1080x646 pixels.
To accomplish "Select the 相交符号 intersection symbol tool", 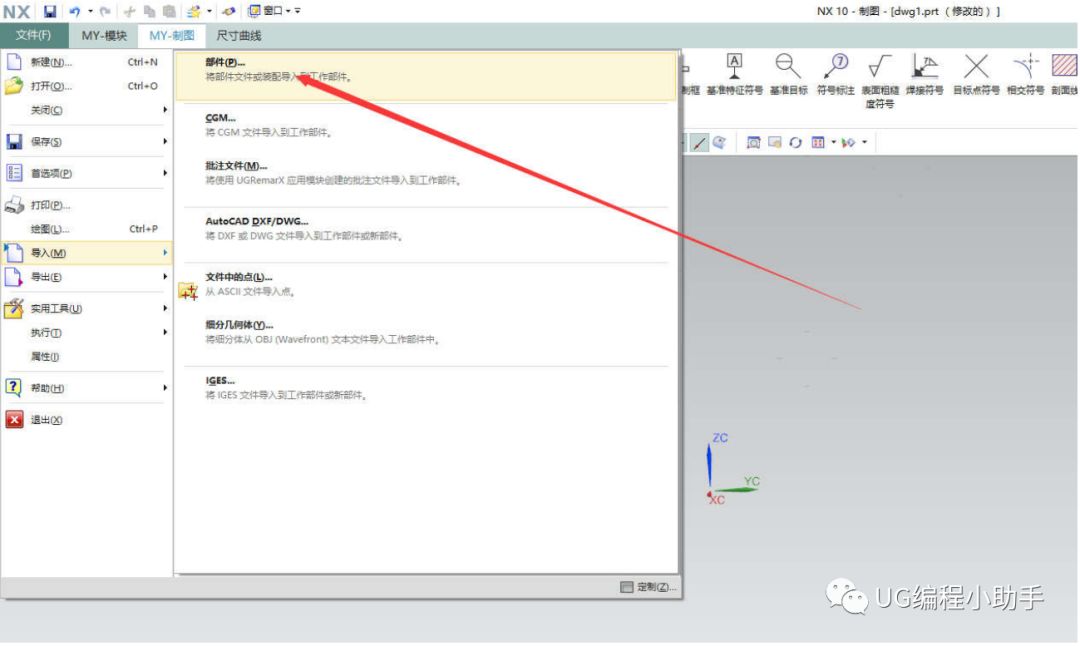I will pos(1026,76).
